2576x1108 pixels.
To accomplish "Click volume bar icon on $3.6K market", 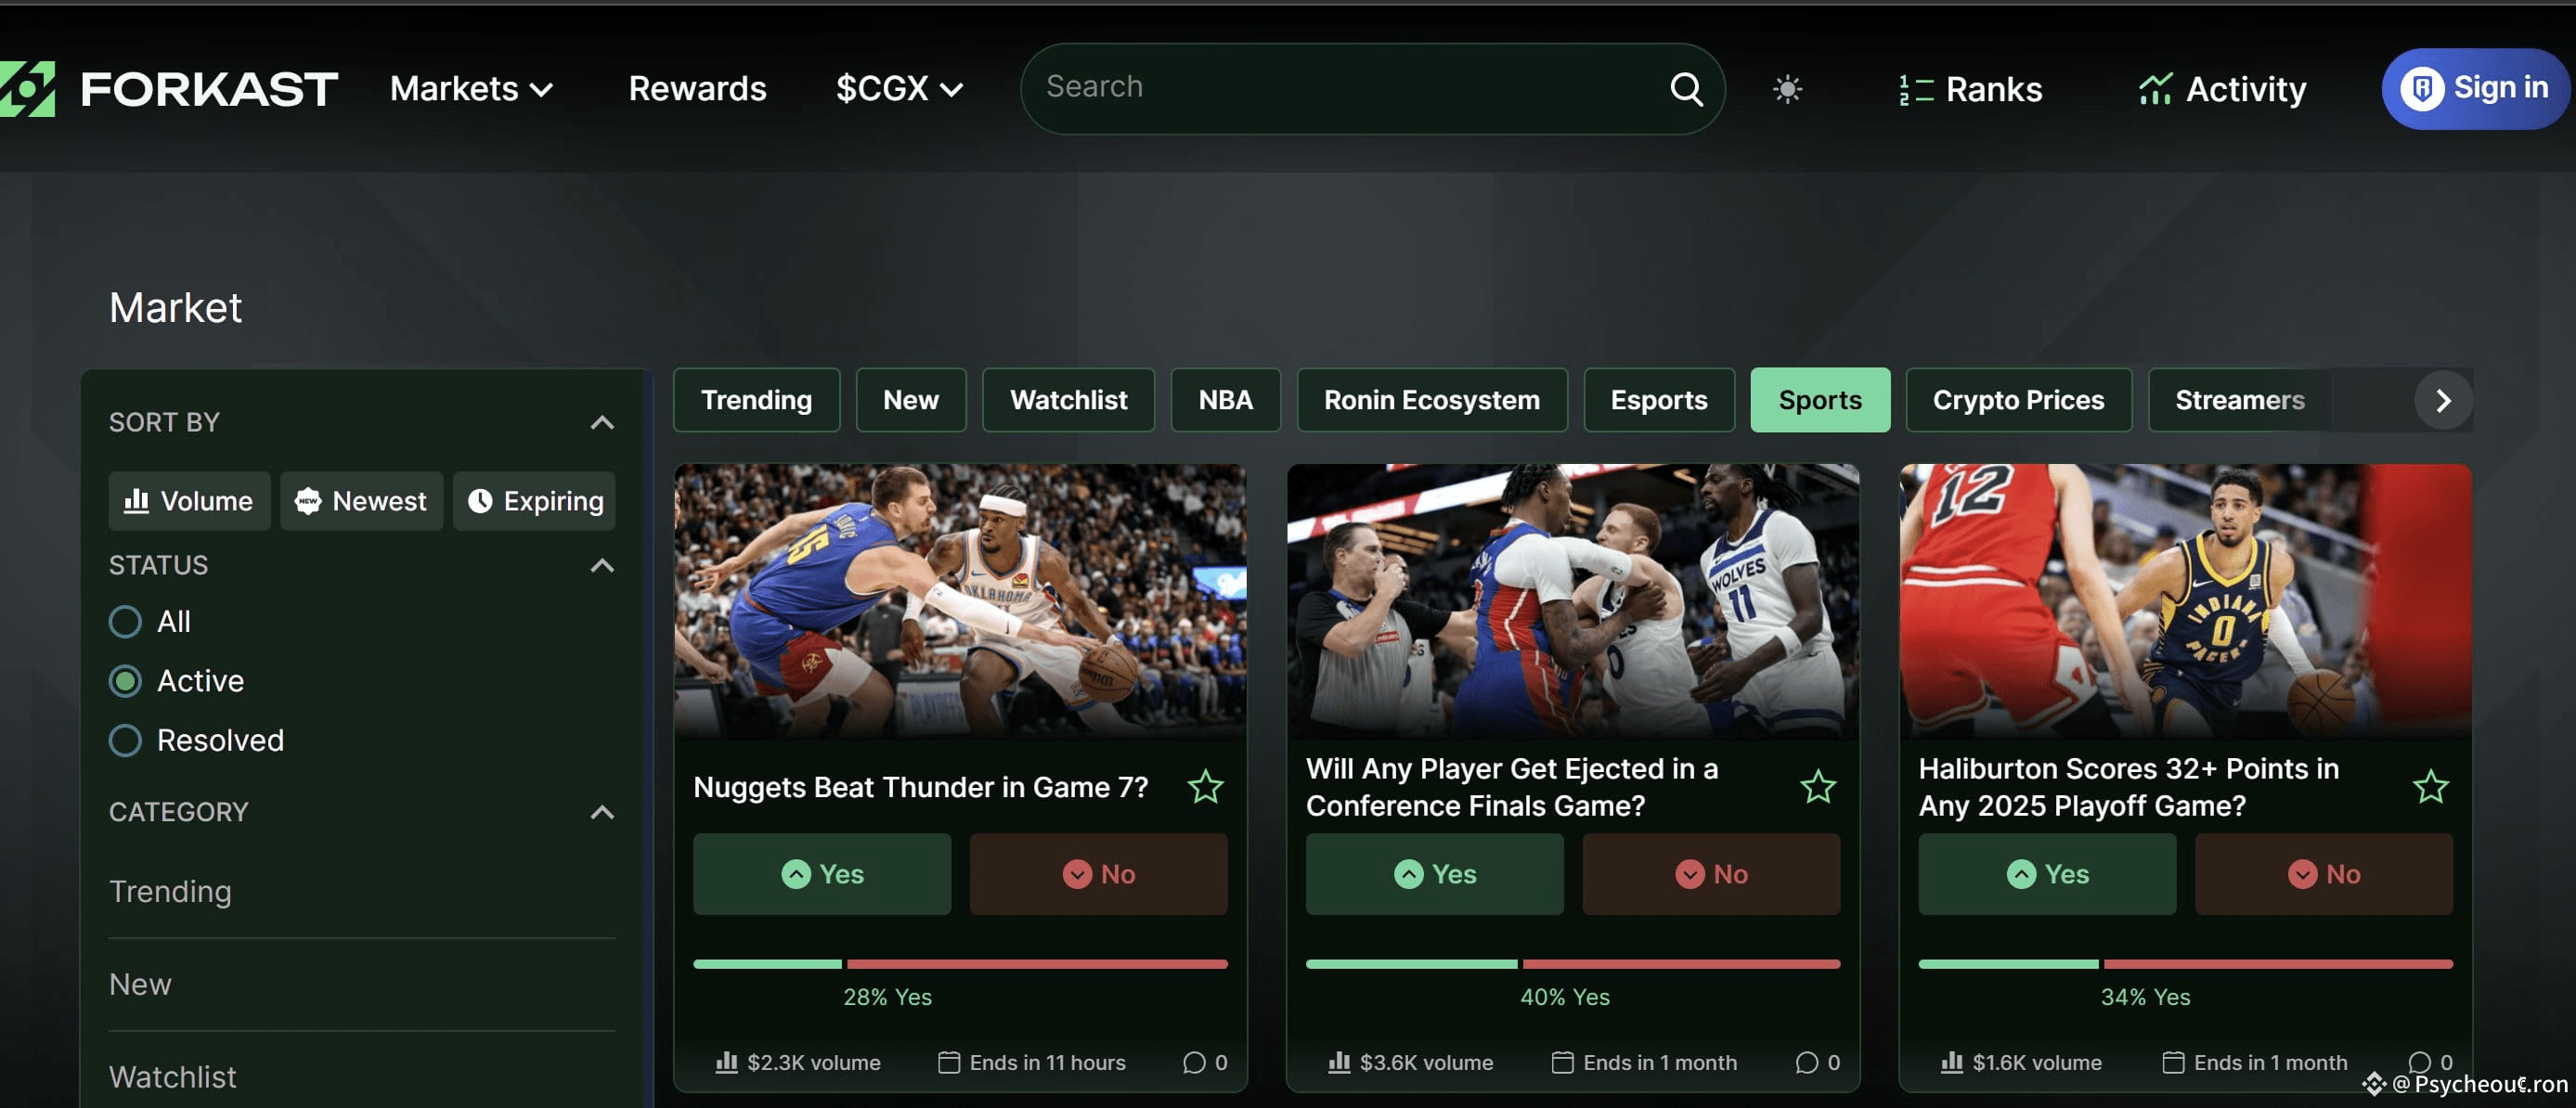I will 1339,1062.
